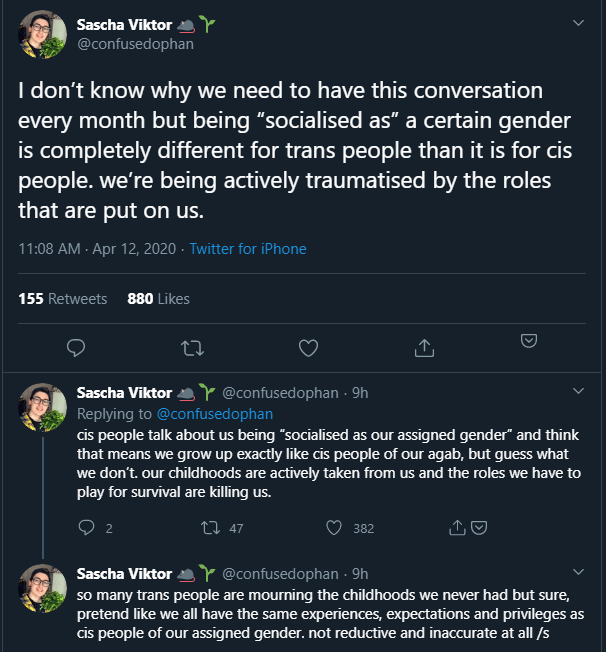Expand the first reply's chevron menu
Image resolution: width=606 pixels, height=652 pixels.
point(578,391)
